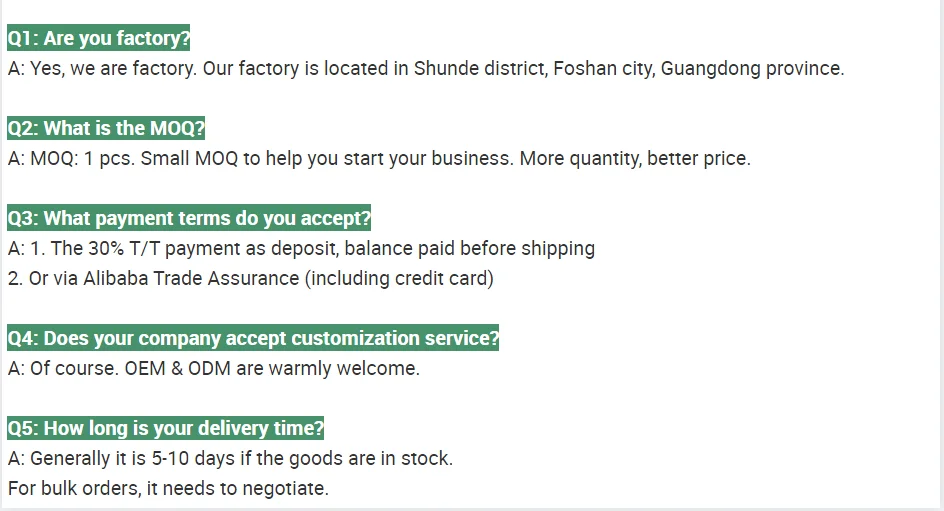The image size is (944, 511).
Task: Click the words Guangdong province
Action: pos(752,69)
